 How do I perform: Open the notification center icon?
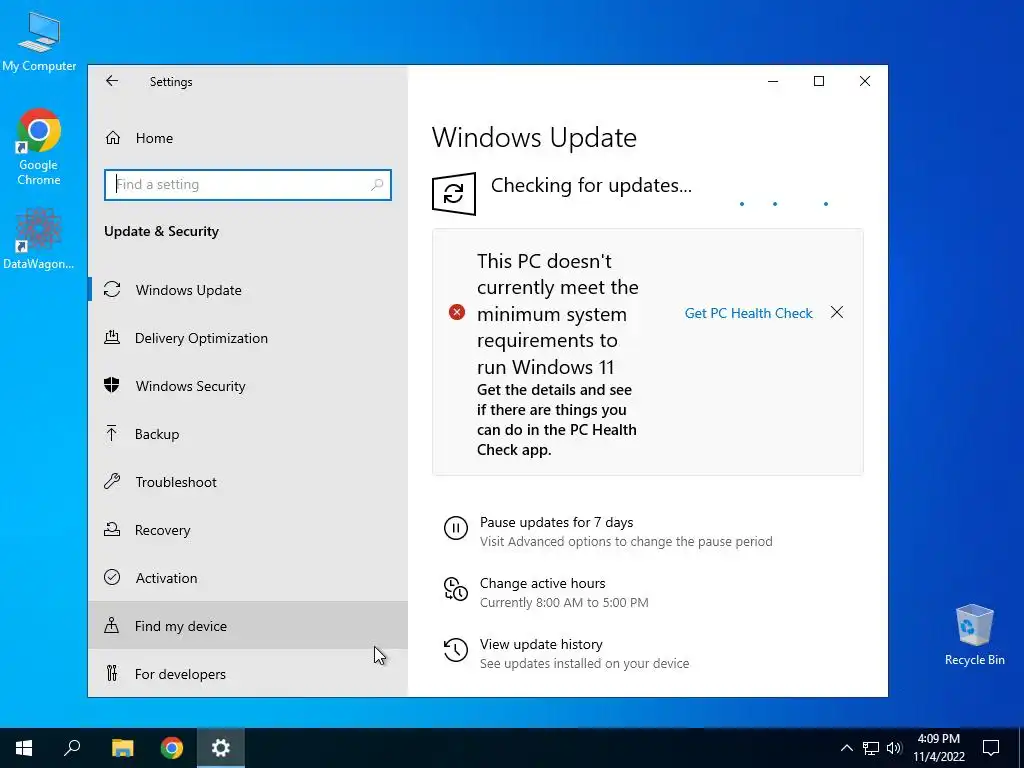point(991,748)
